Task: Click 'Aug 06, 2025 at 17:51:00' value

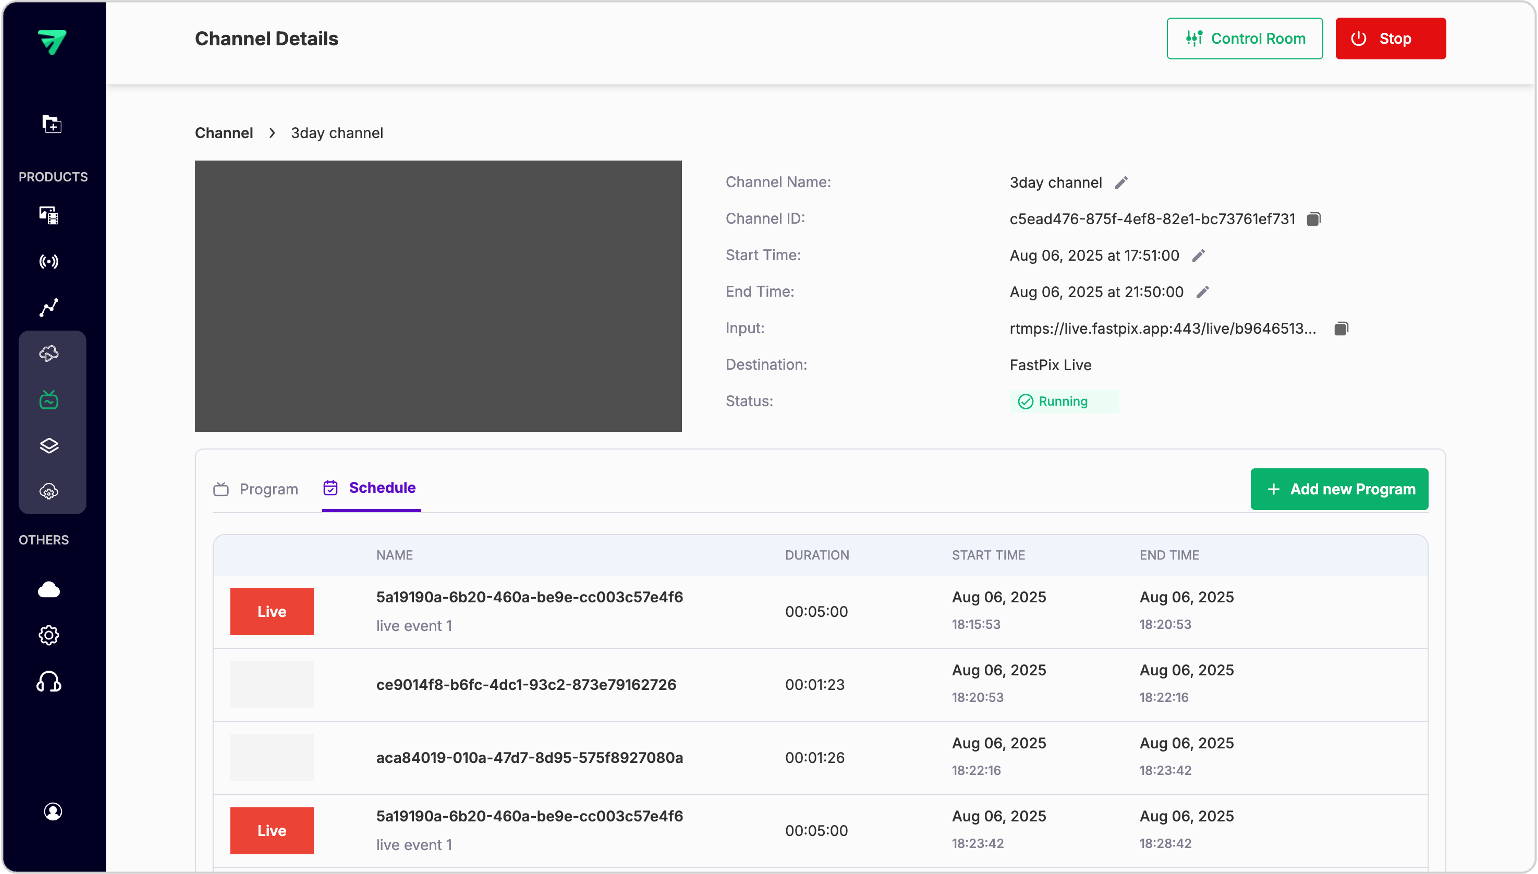Action: tap(1095, 256)
